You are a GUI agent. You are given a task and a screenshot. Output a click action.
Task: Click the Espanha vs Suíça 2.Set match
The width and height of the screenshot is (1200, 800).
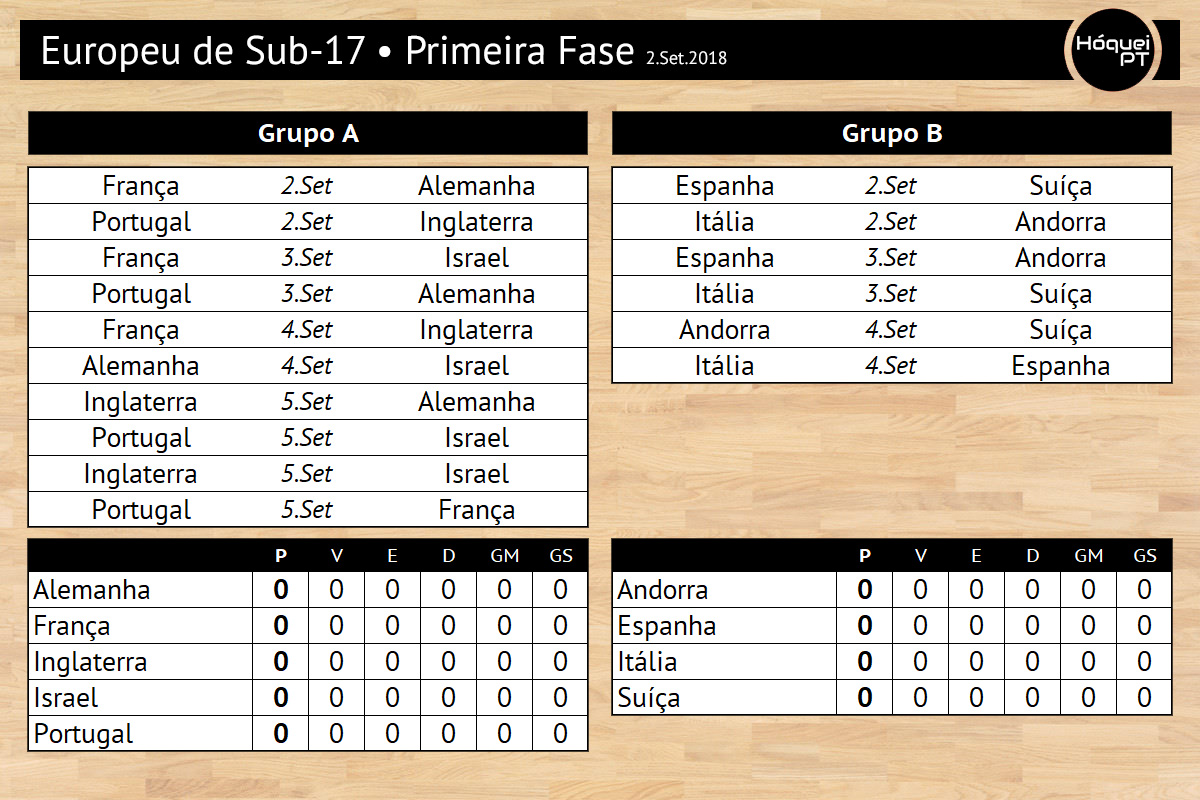pyautogui.click(x=892, y=185)
